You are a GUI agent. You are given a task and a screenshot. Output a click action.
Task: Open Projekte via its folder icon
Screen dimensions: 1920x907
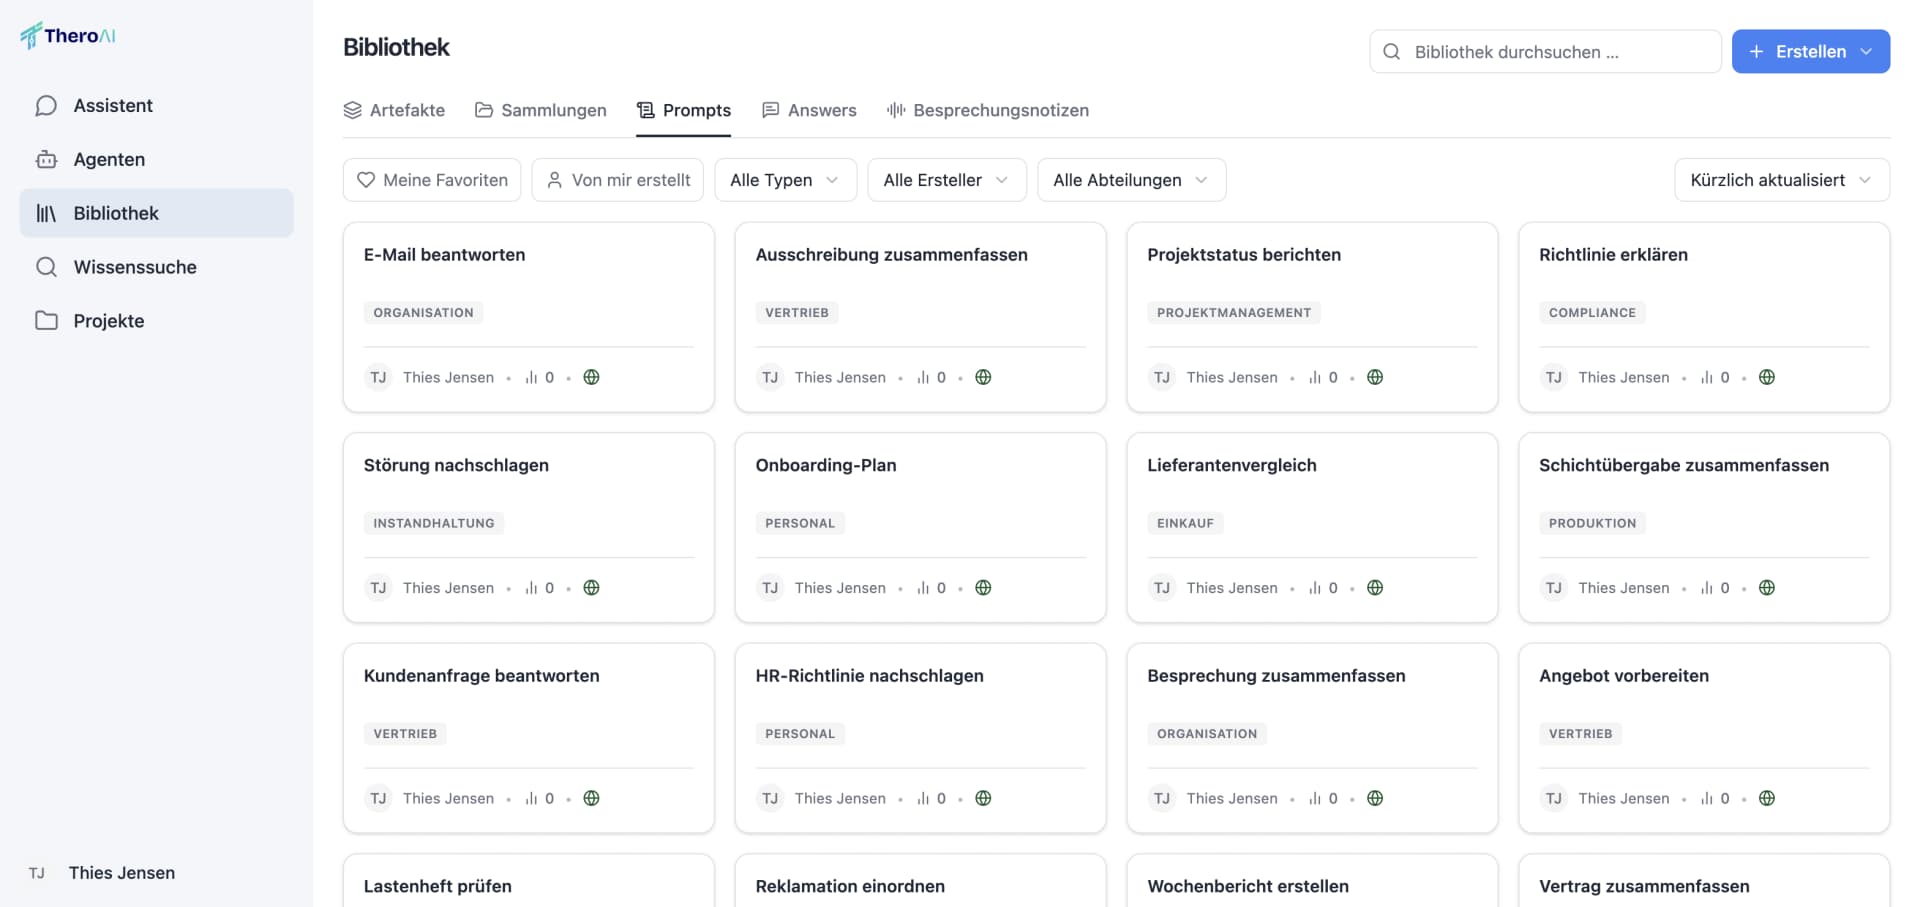coord(46,321)
